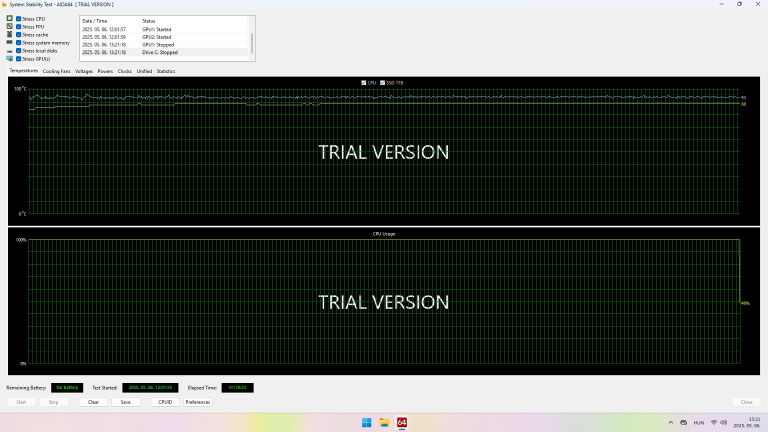Click the CPU chip icon beside Stress CPU
The width and height of the screenshot is (768, 432).
pos(9,18)
